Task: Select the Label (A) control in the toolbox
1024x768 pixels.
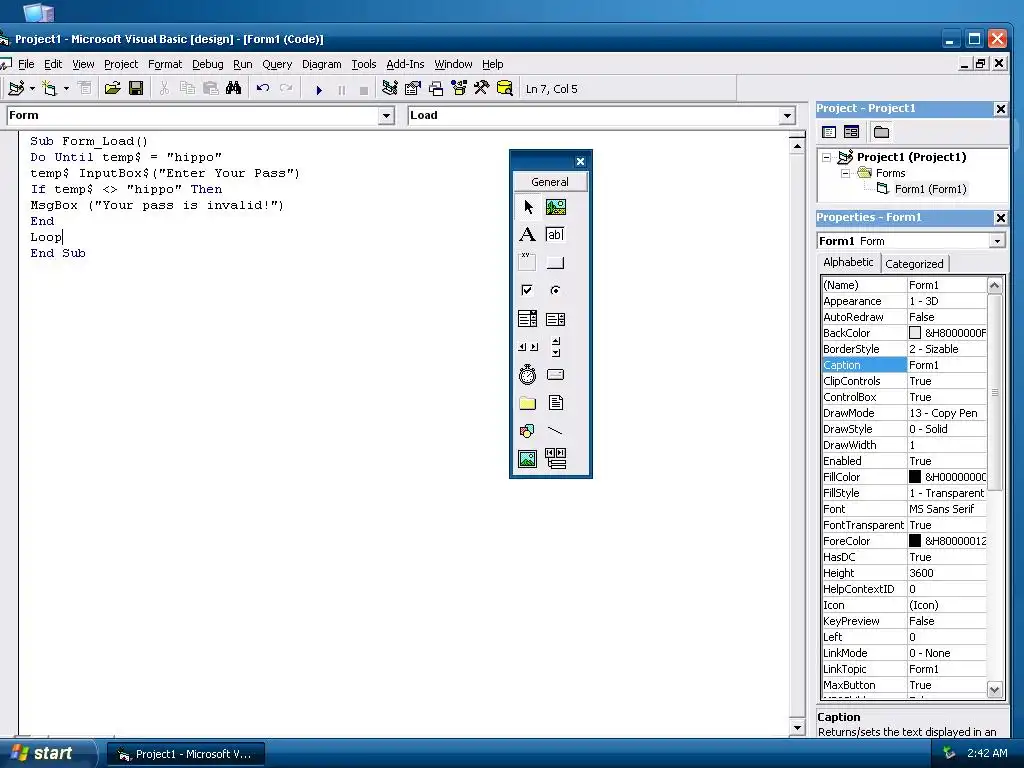Action: tap(528, 234)
